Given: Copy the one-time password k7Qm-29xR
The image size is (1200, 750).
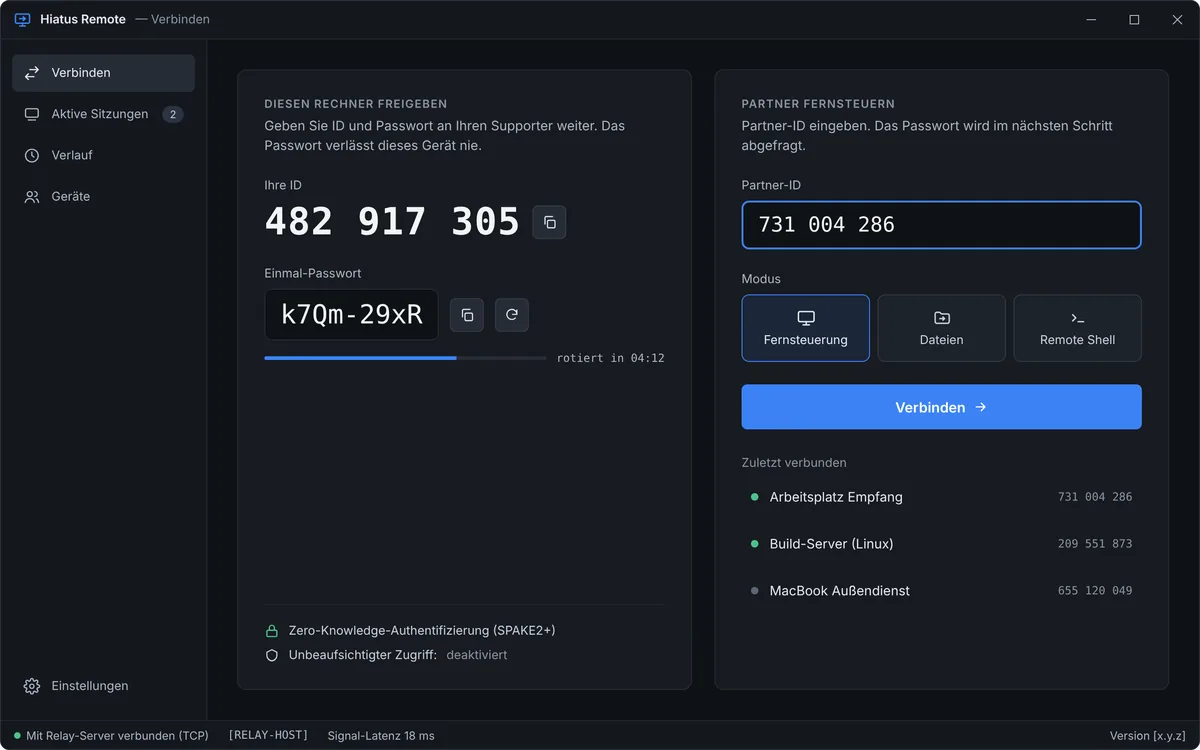Looking at the screenshot, I should [x=467, y=314].
